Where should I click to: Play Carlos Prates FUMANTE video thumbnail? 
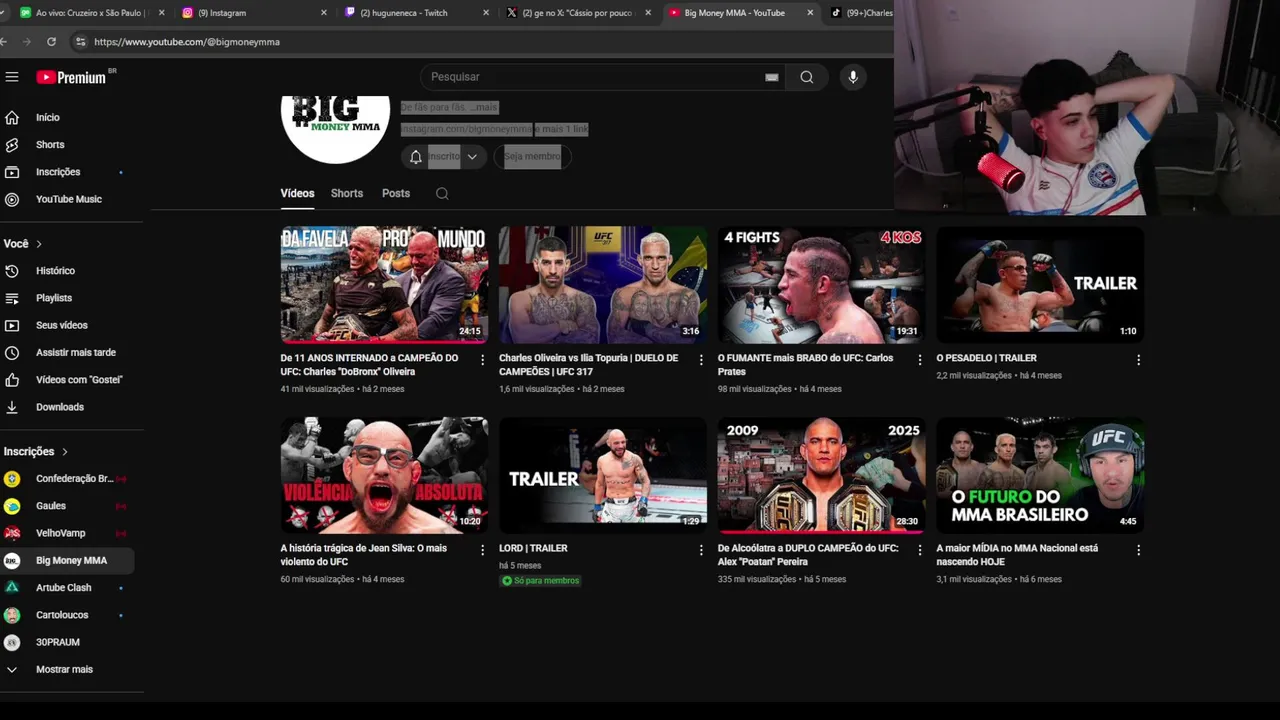tap(821, 284)
